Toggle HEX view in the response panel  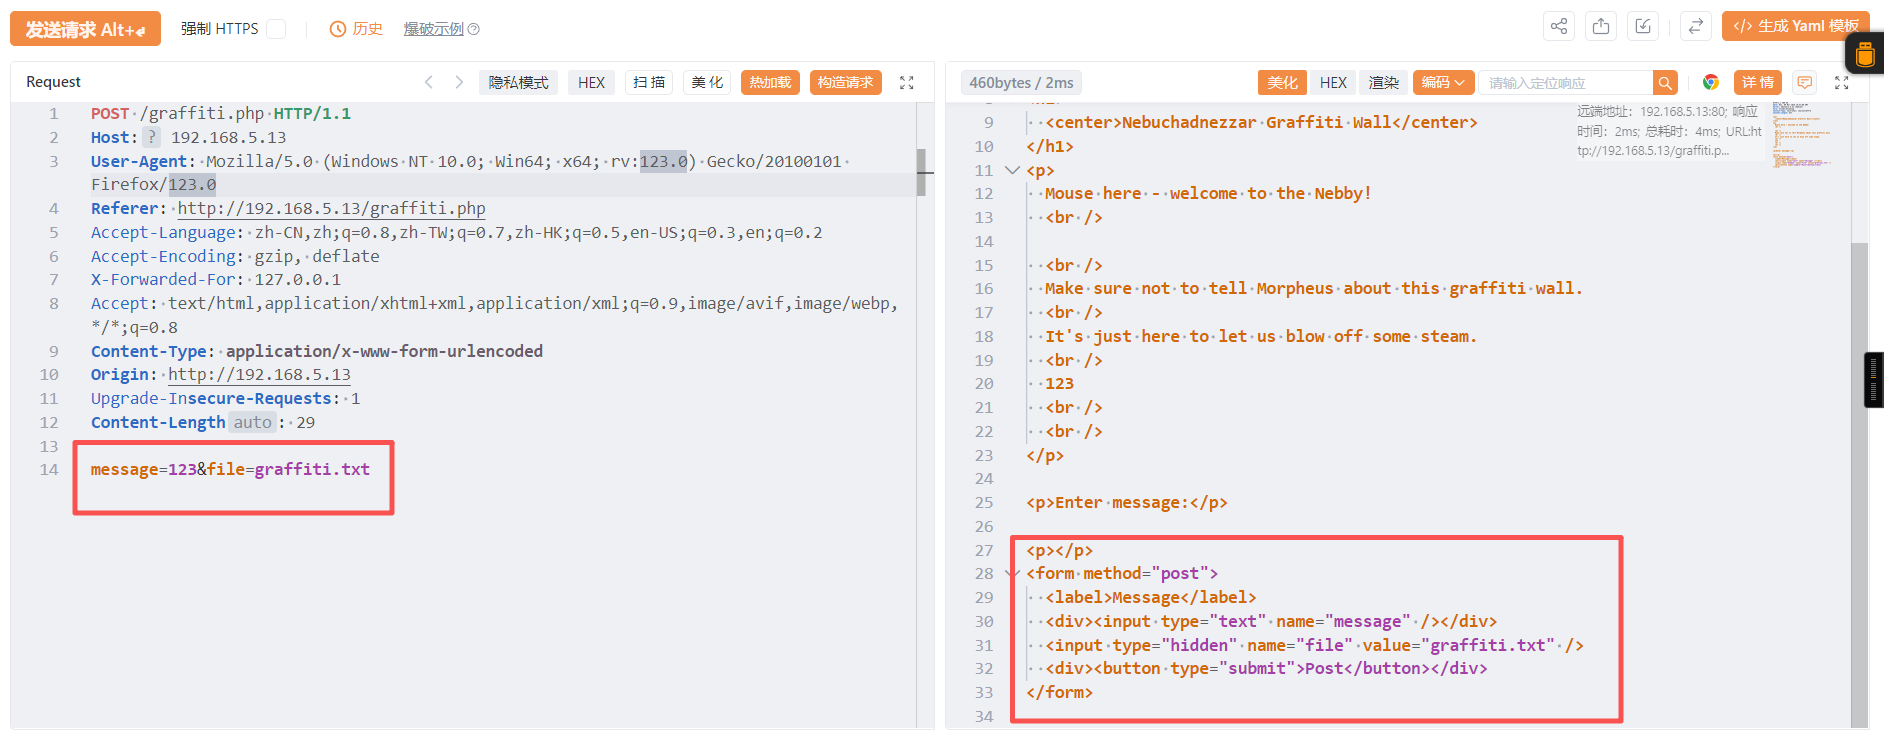coord(1333,83)
